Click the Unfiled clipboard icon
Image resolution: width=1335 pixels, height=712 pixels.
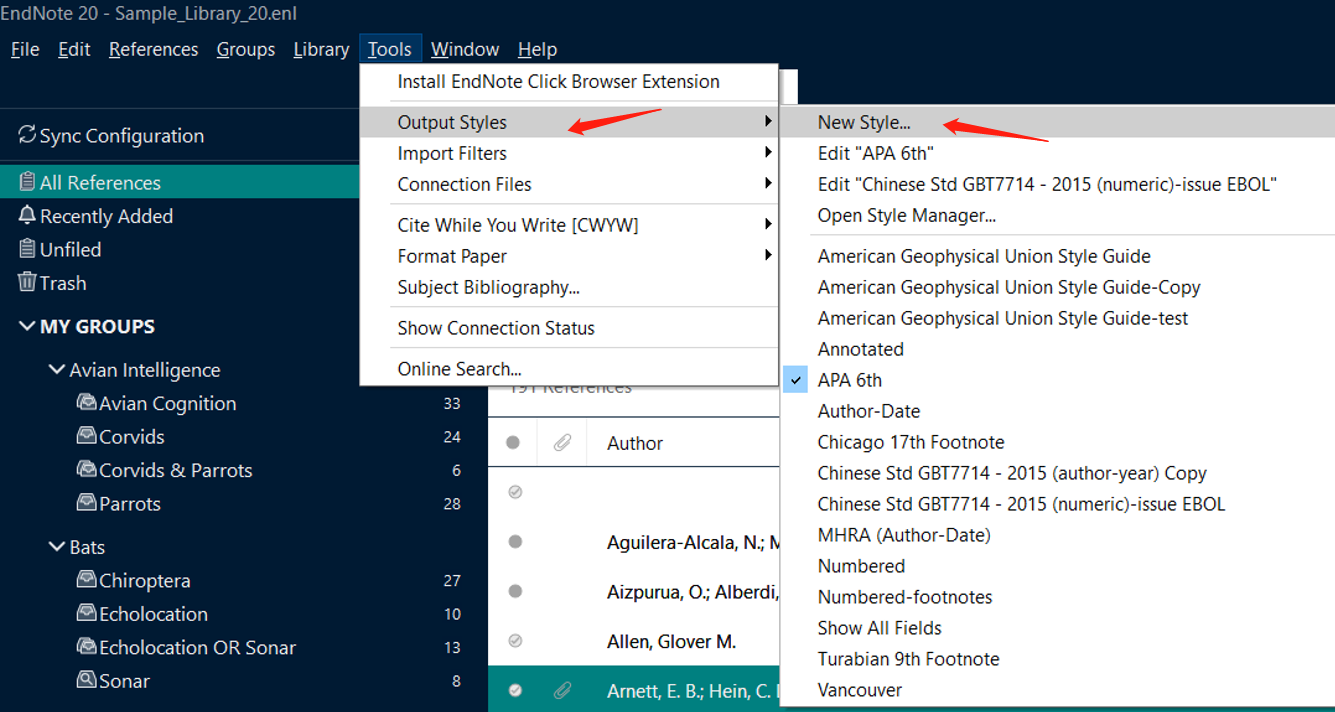[x=27, y=249]
